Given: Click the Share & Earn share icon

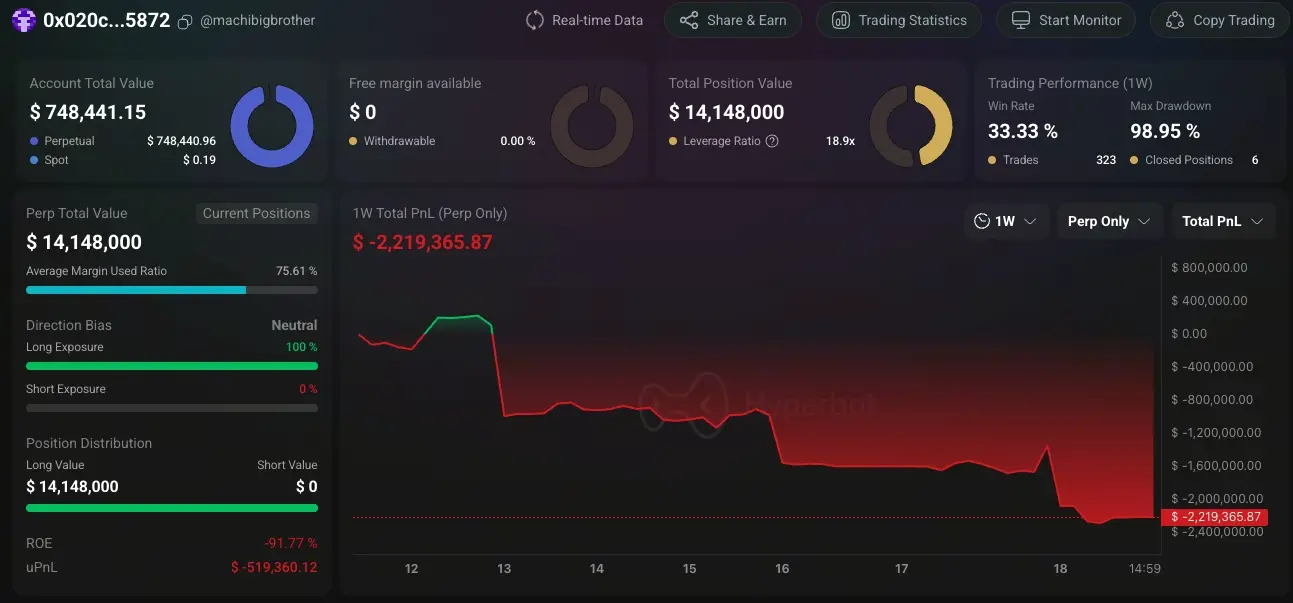Looking at the screenshot, I should tap(688, 20).
